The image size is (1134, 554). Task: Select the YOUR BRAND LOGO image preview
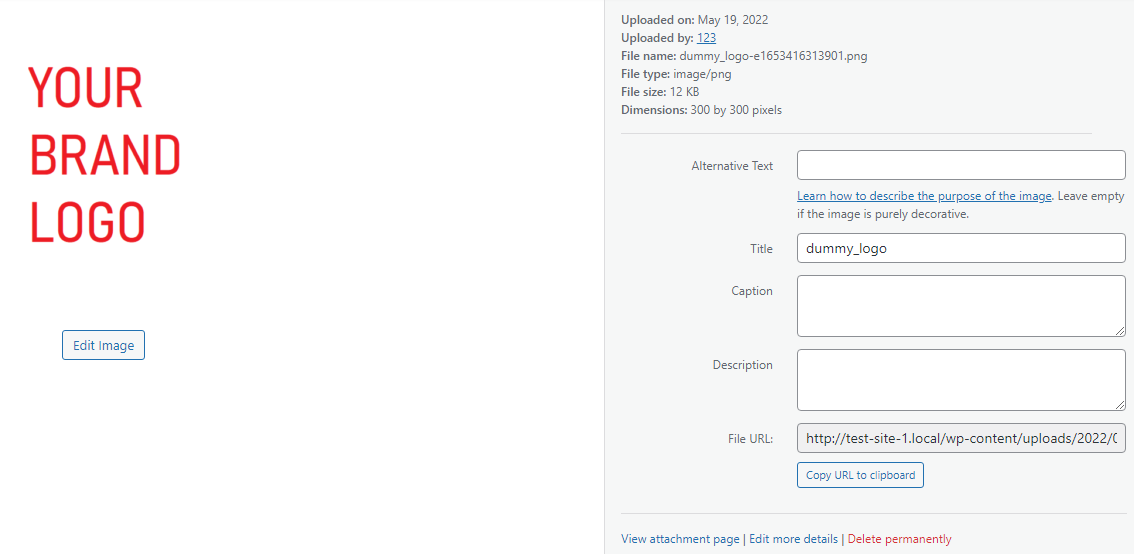[104, 154]
